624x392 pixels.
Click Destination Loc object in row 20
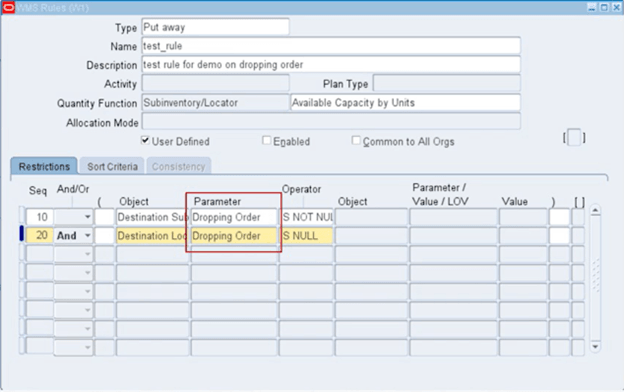click(x=152, y=236)
